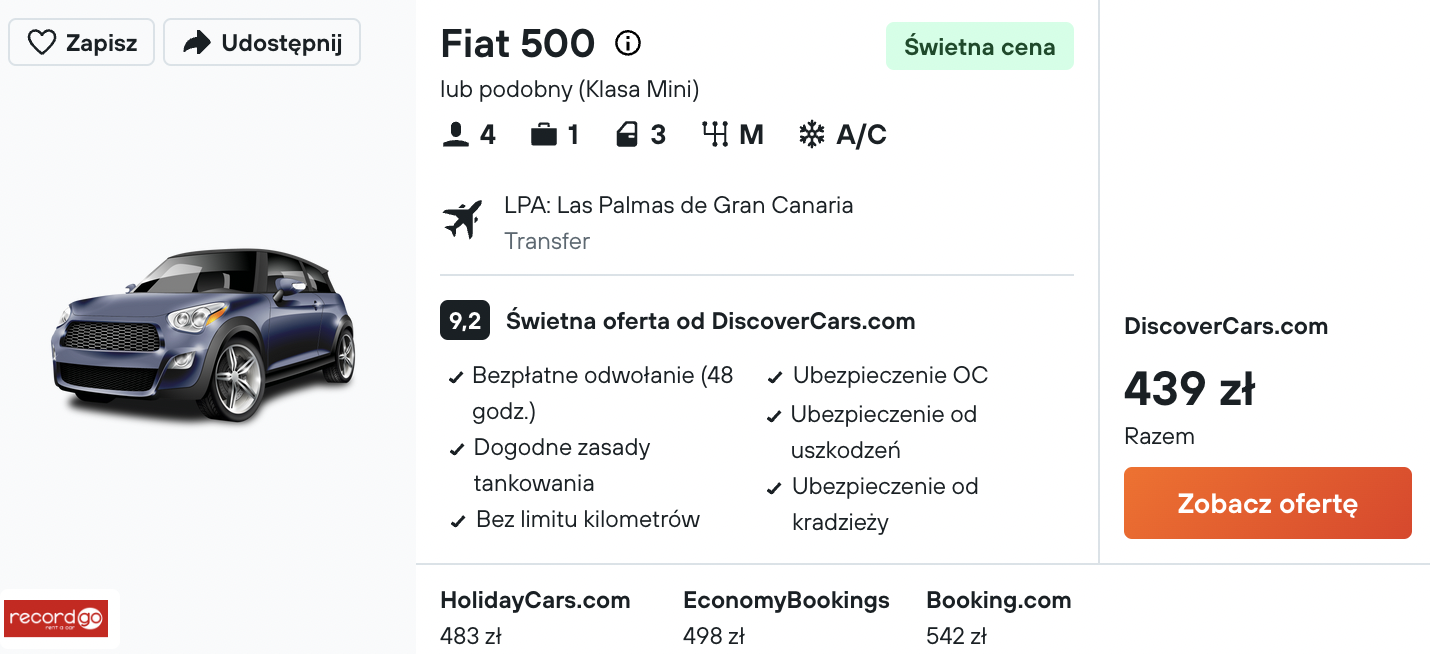The image size is (1430, 654).
Task: Select the Booking.com 542 zł offer
Action: 998,618
